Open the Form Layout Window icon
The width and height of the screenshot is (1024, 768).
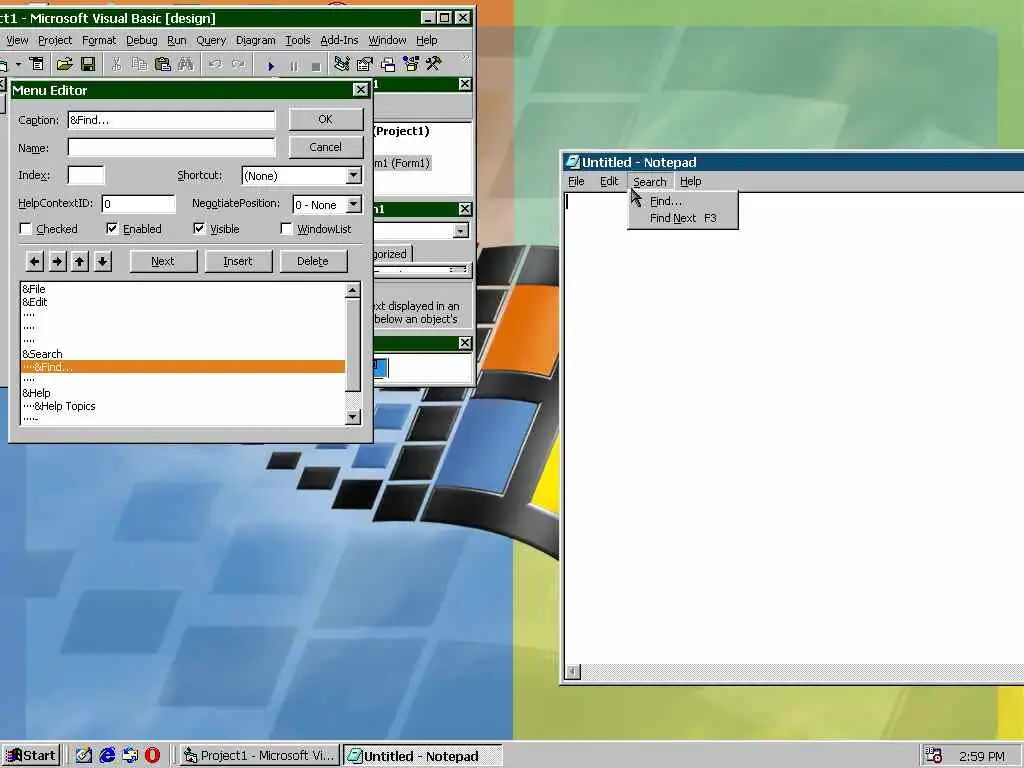[388, 64]
